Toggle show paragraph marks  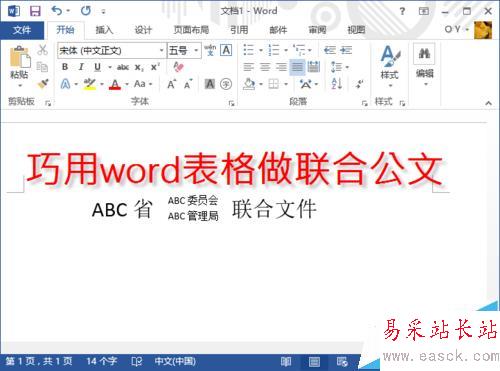[x=359, y=84]
